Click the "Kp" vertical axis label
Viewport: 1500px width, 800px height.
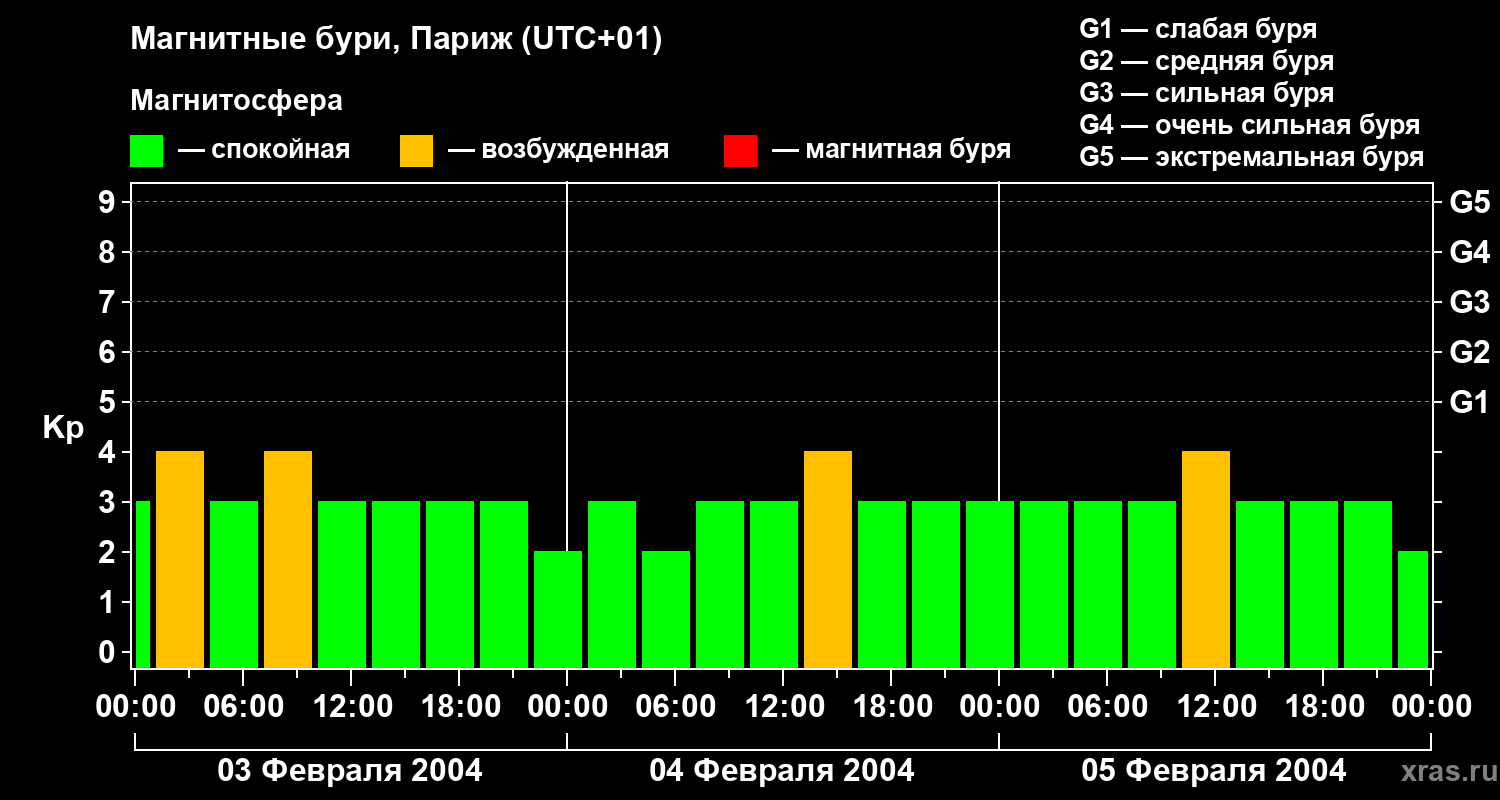(63, 427)
